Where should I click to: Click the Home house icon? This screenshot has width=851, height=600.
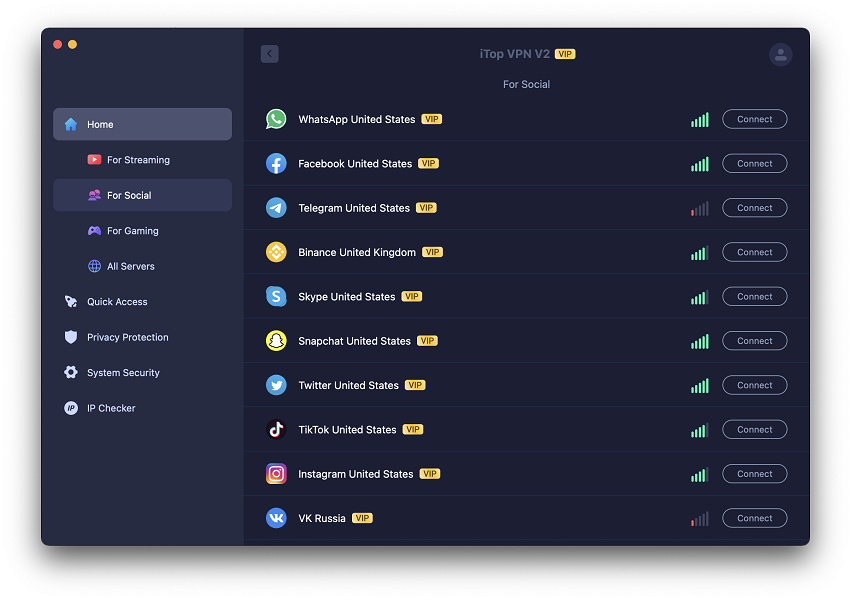click(71, 124)
